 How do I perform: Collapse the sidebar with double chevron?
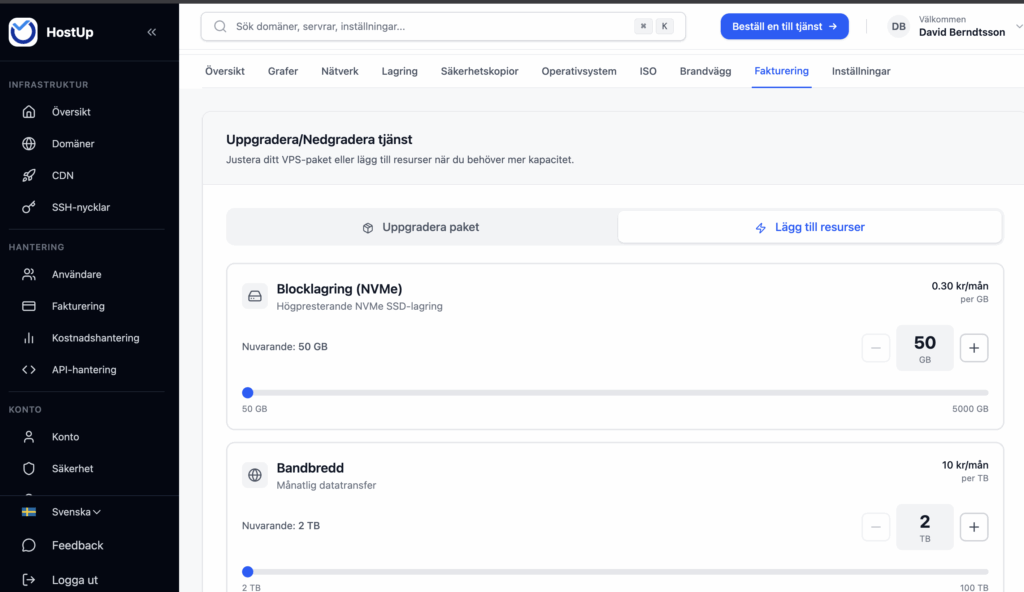152,32
